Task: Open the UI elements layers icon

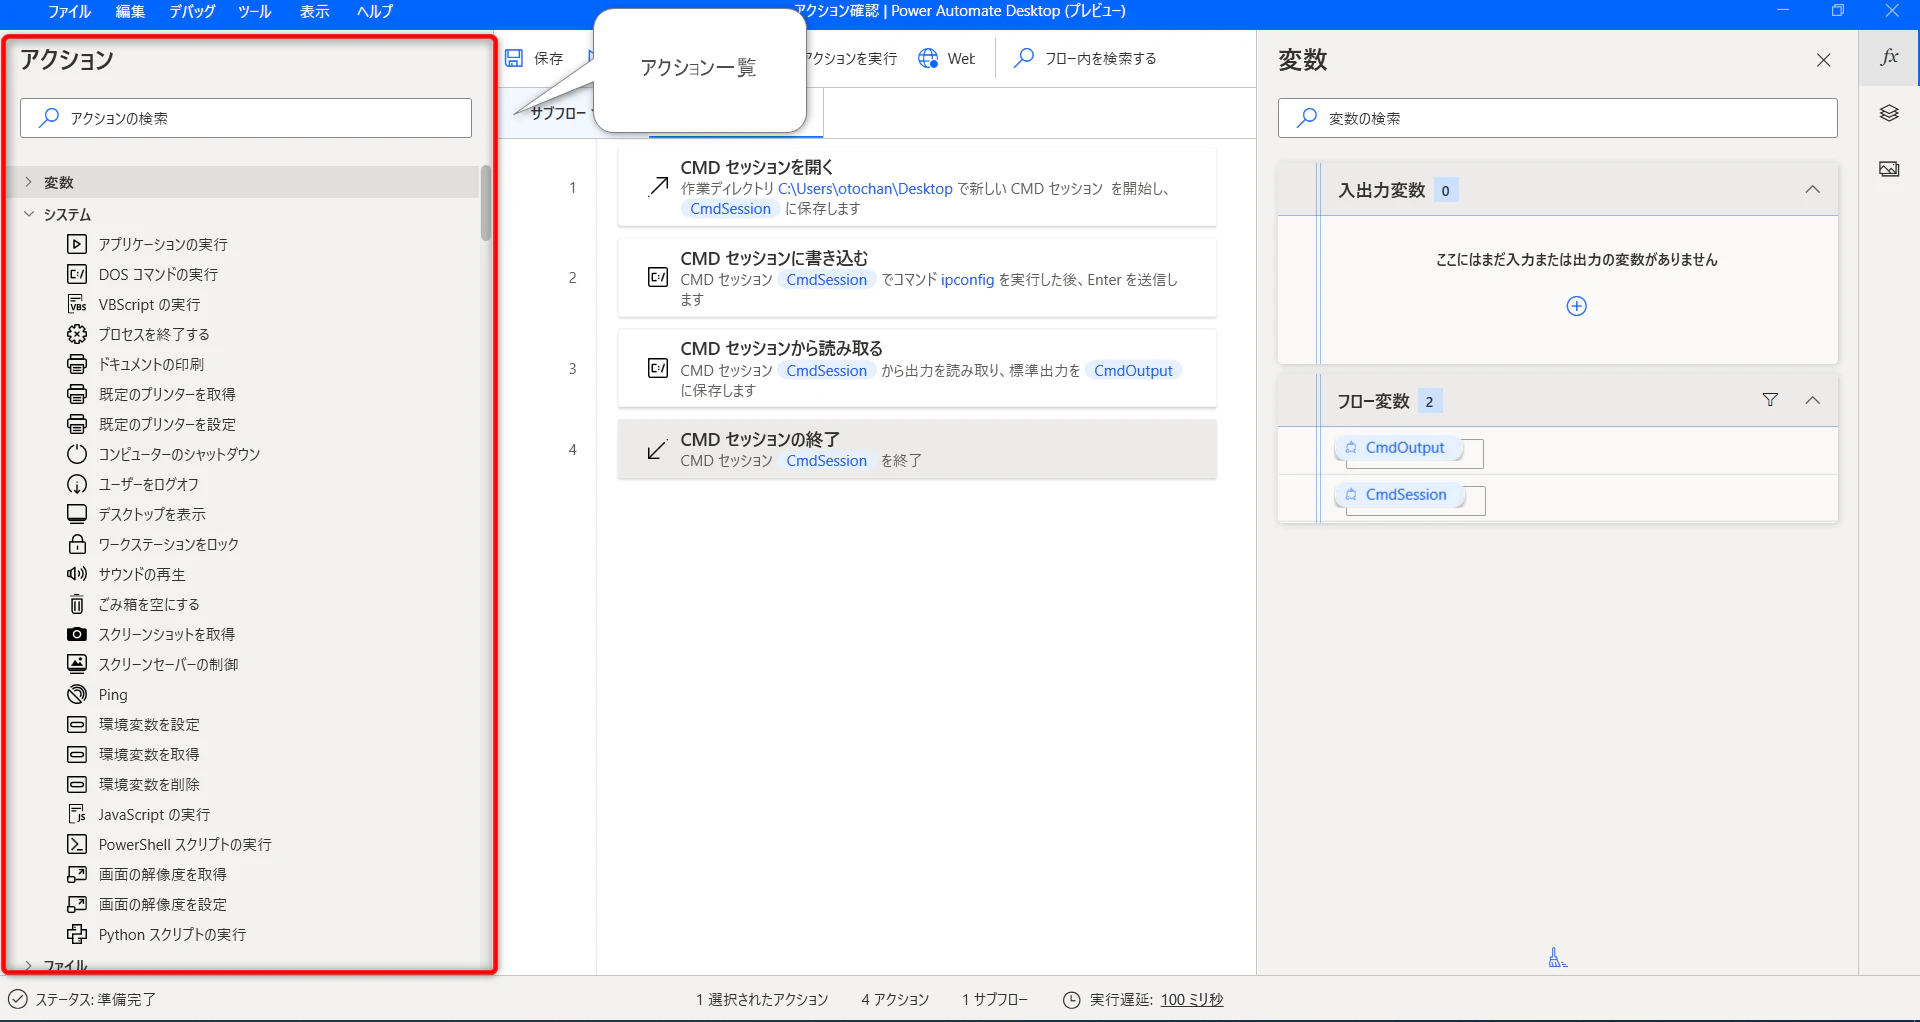Action: point(1889,113)
